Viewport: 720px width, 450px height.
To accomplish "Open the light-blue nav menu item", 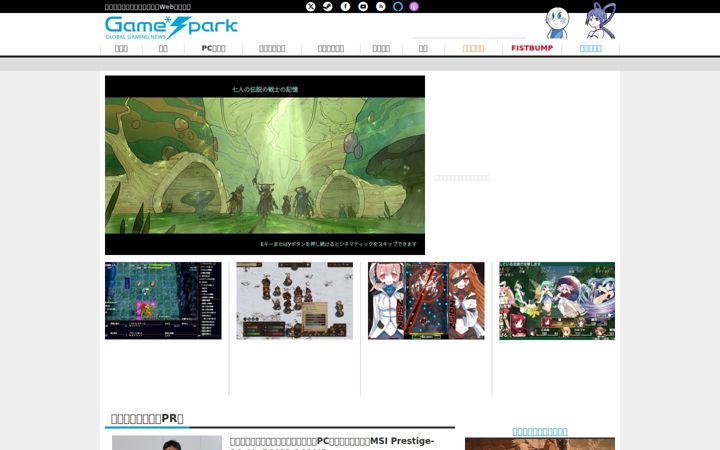I will (591, 48).
